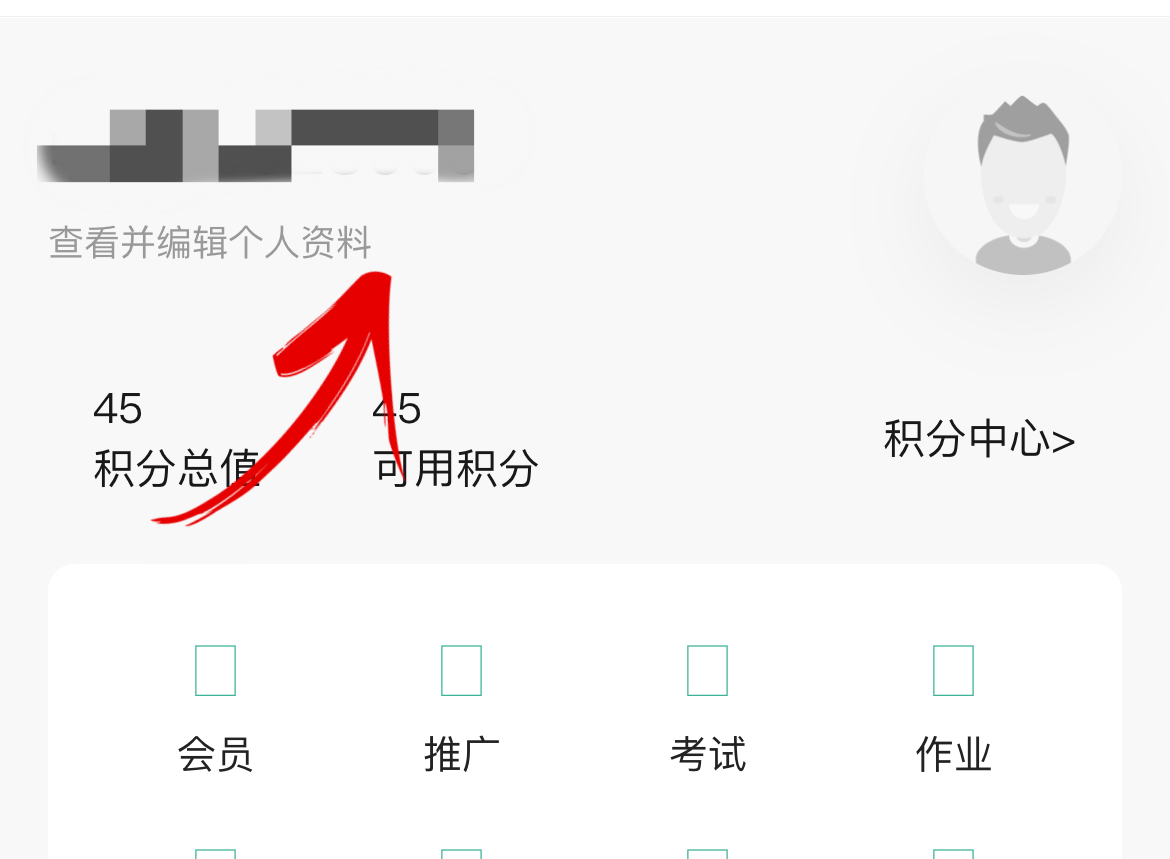This screenshot has height=859, width=1170.
Task: Tap the icon above 考试
Action: click(x=707, y=670)
